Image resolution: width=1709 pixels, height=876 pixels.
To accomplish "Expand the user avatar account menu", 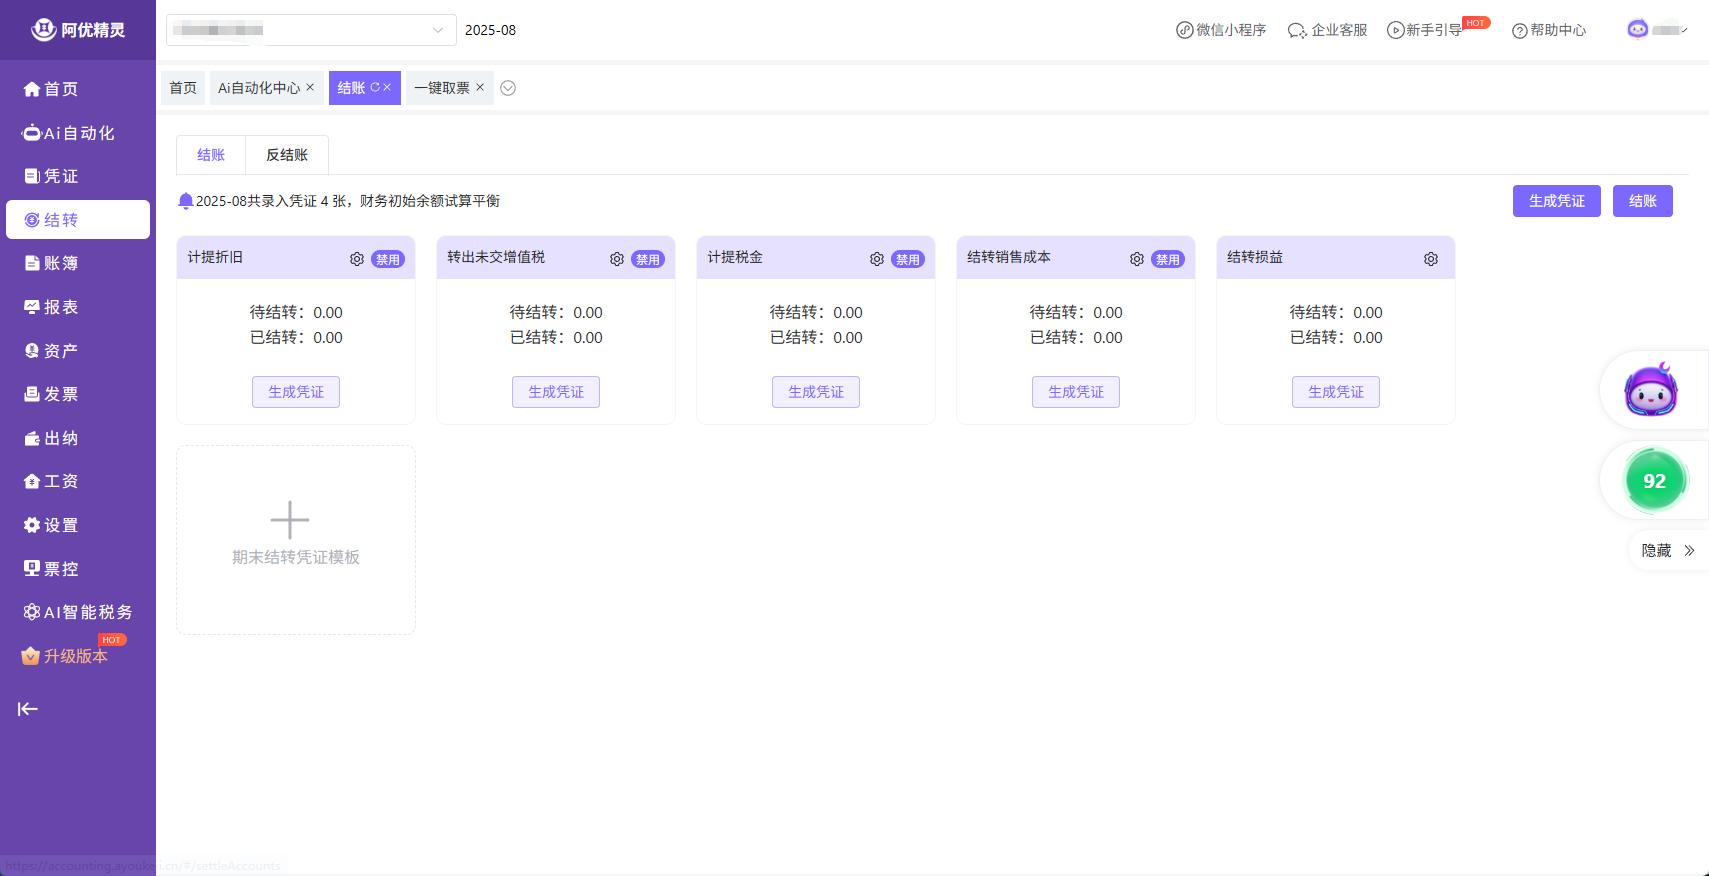I will 1657,30.
